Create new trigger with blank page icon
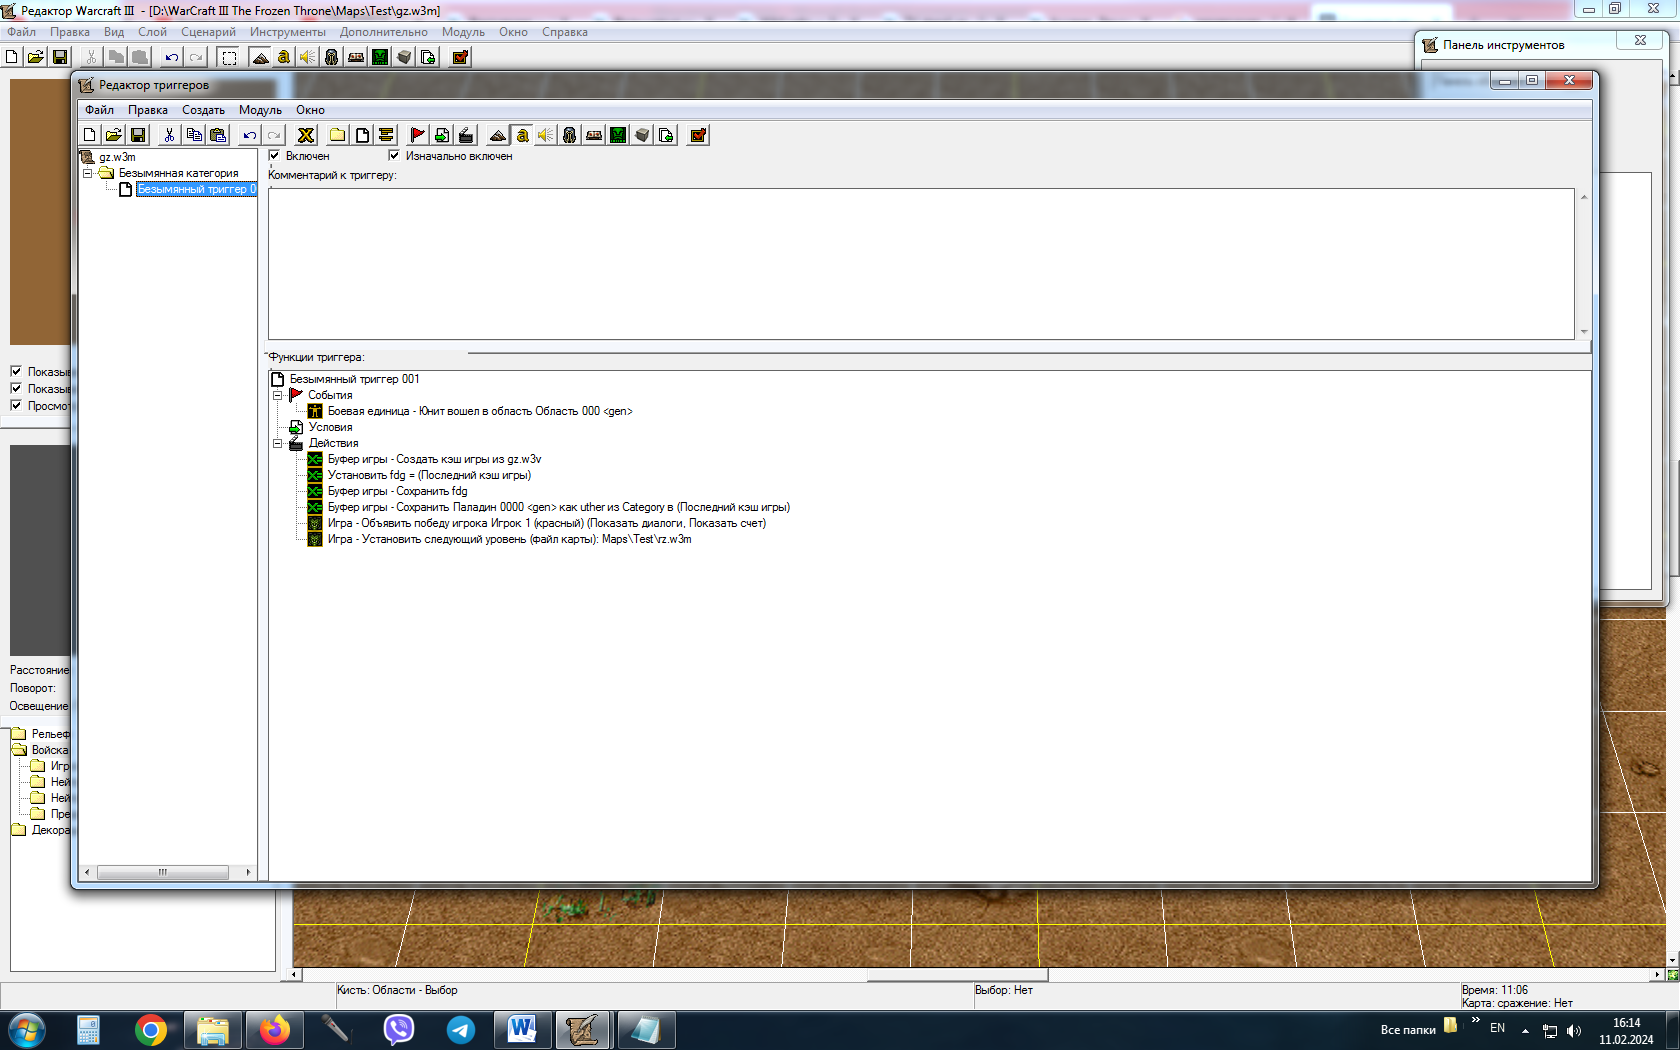This screenshot has height=1050, width=1680. (x=362, y=135)
